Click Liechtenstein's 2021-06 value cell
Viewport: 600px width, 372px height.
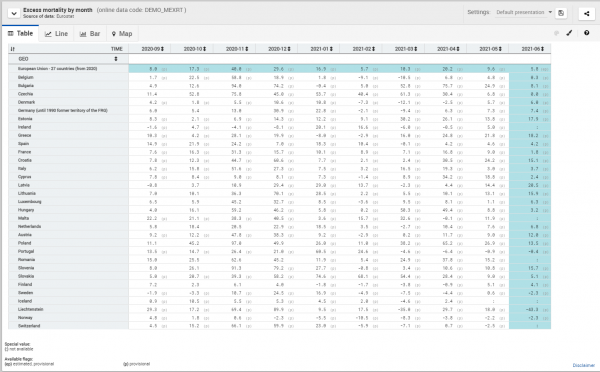(x=530, y=309)
